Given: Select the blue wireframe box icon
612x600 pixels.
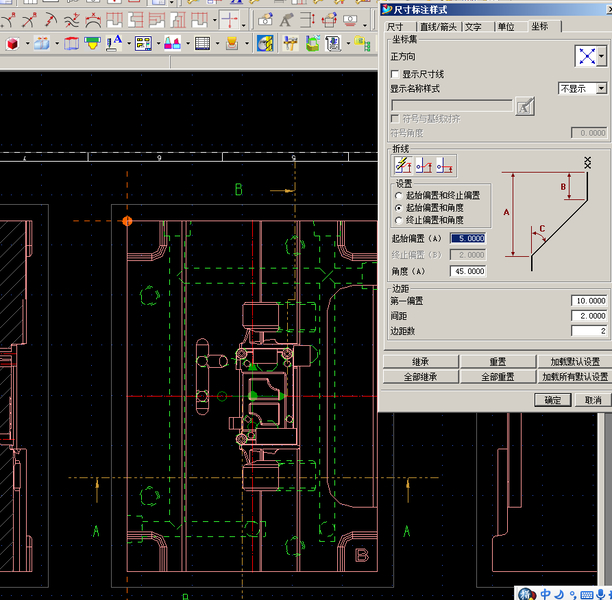Looking at the screenshot, I should coord(71,43).
